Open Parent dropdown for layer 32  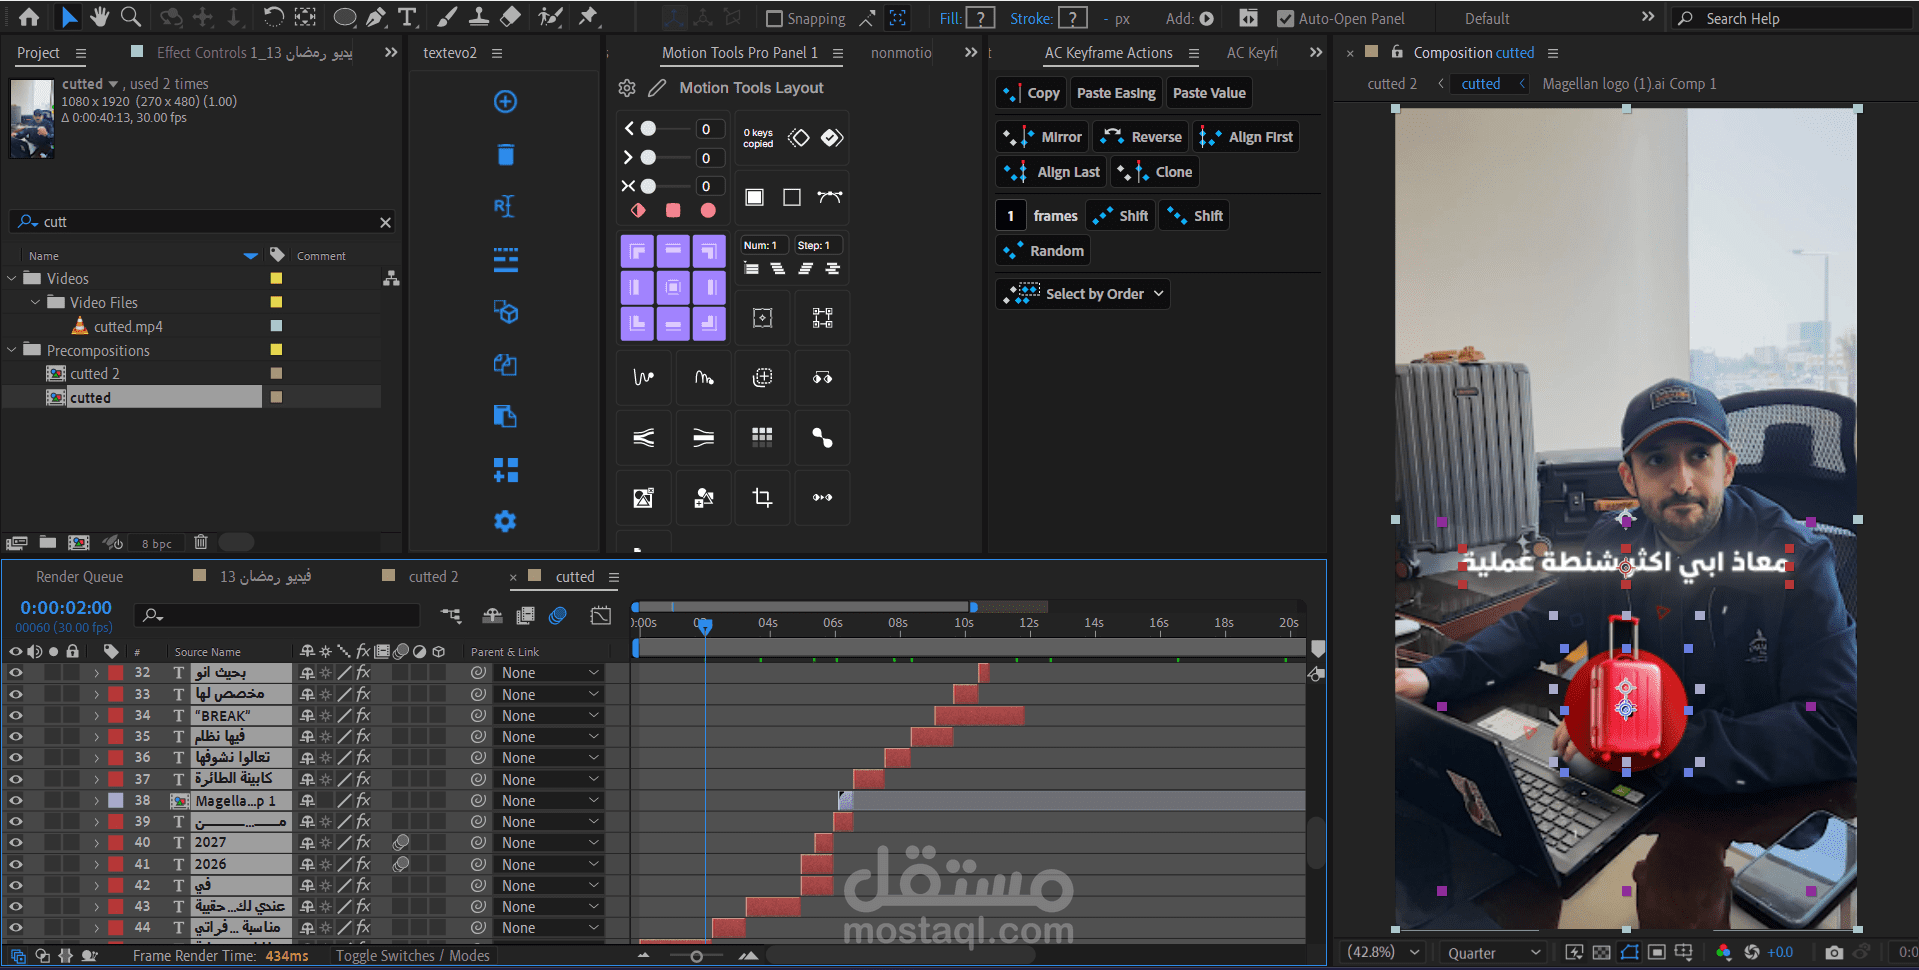click(x=550, y=673)
